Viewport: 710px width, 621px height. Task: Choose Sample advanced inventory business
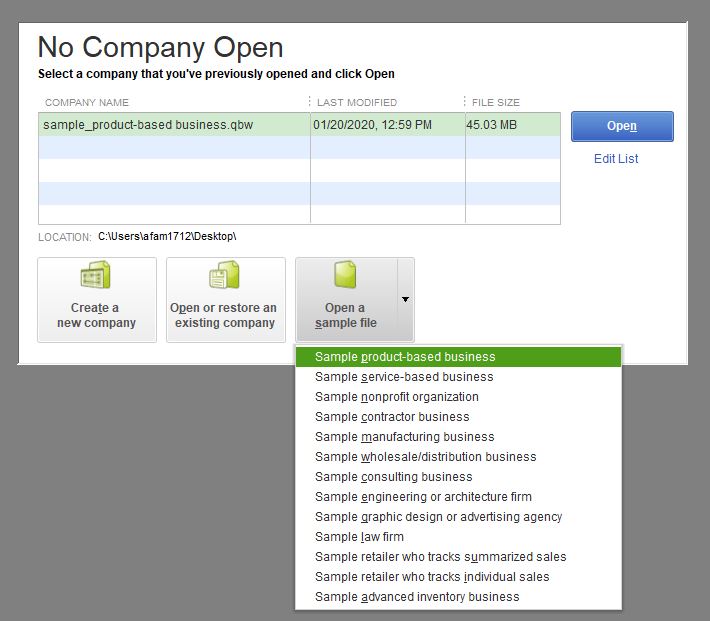[x=458, y=597]
